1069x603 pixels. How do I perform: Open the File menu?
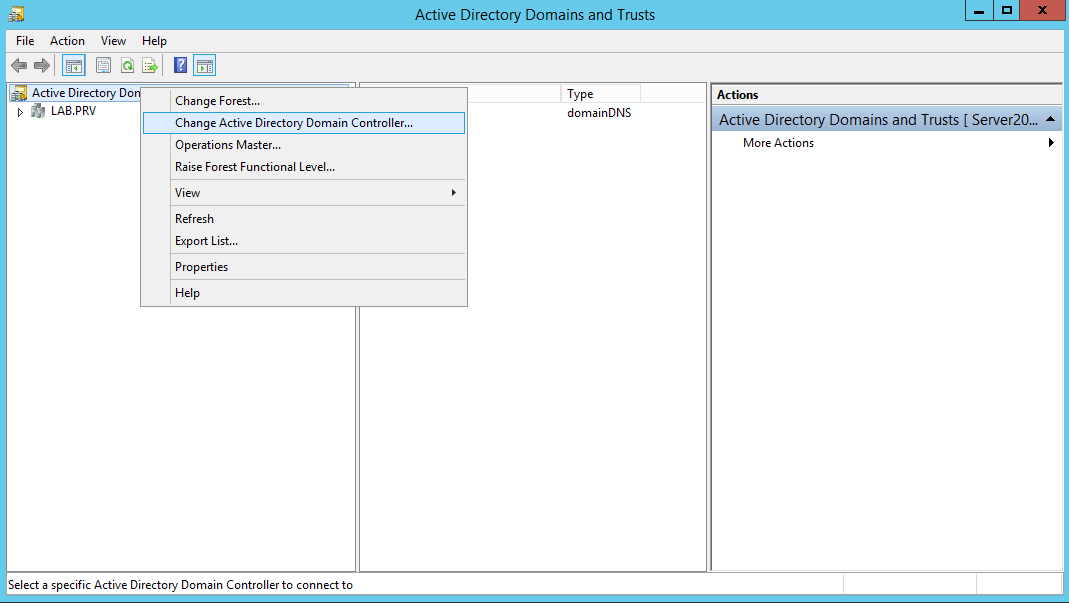click(x=25, y=41)
